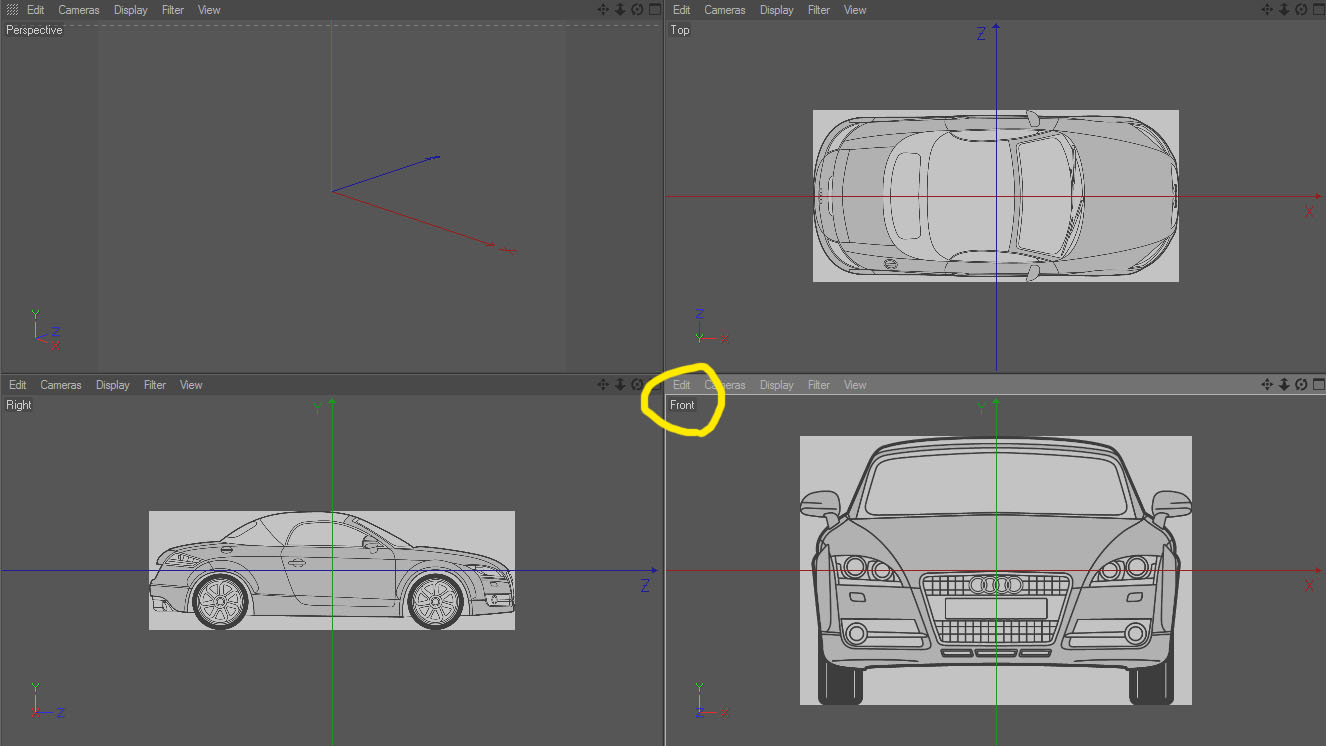
Task: Open the Edit menu in Perspective viewport
Action: pos(35,10)
